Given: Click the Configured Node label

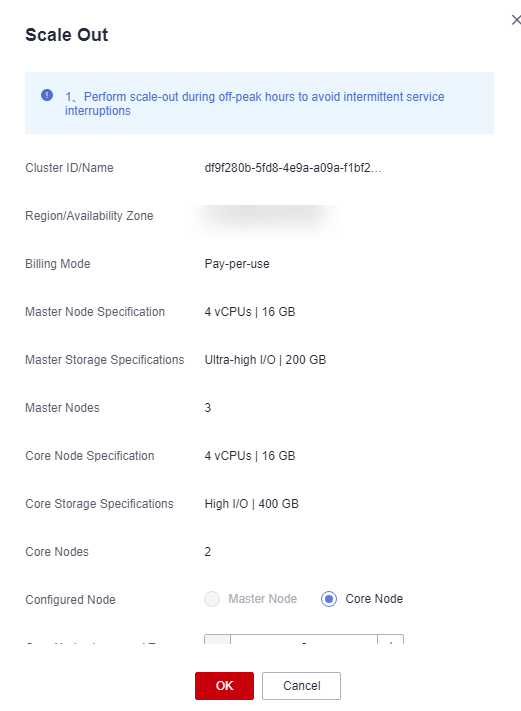Looking at the screenshot, I should point(70,599).
